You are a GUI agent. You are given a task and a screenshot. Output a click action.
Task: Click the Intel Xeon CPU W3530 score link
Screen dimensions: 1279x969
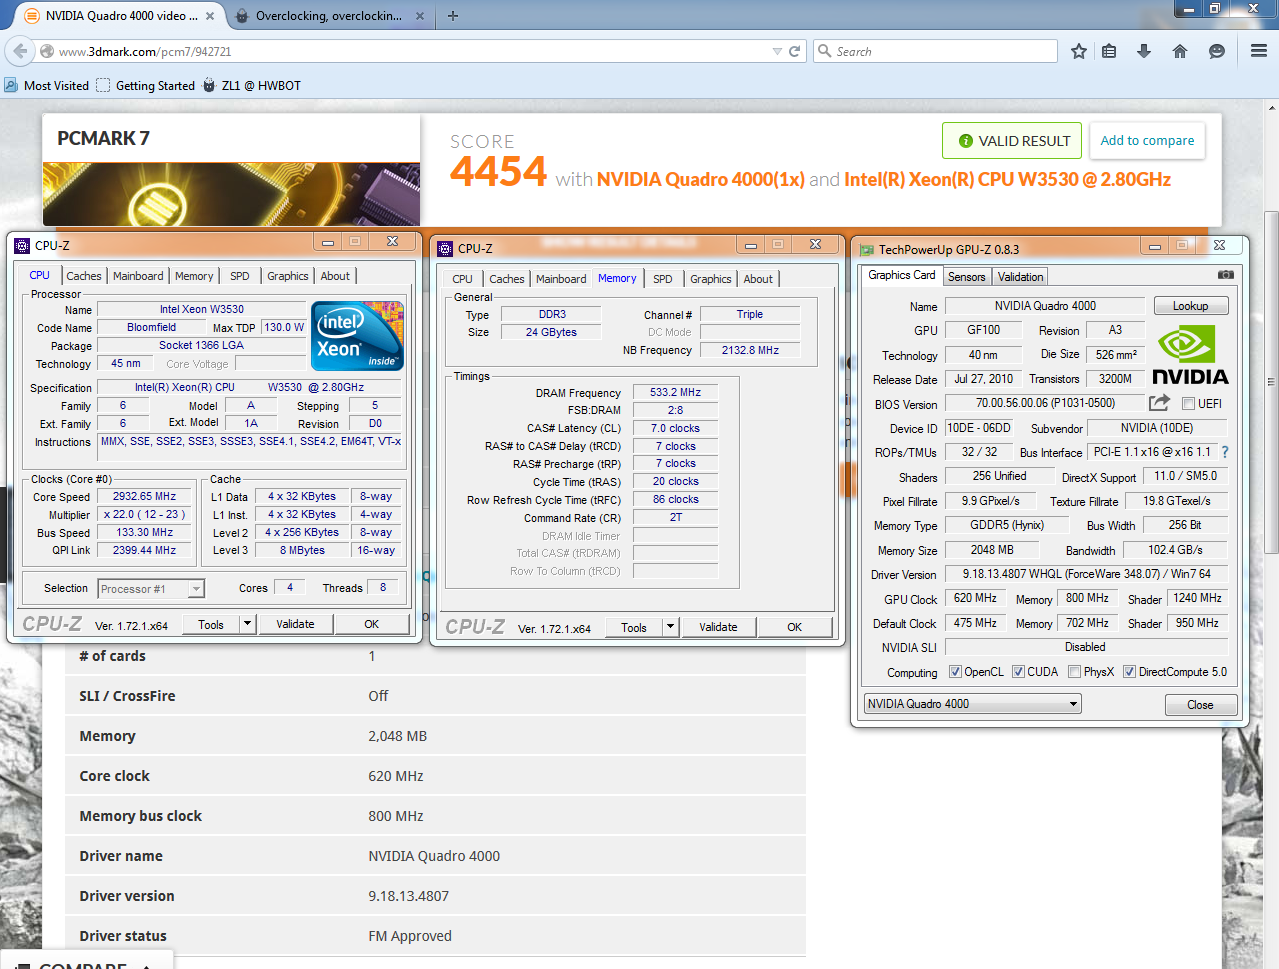(x=1007, y=180)
